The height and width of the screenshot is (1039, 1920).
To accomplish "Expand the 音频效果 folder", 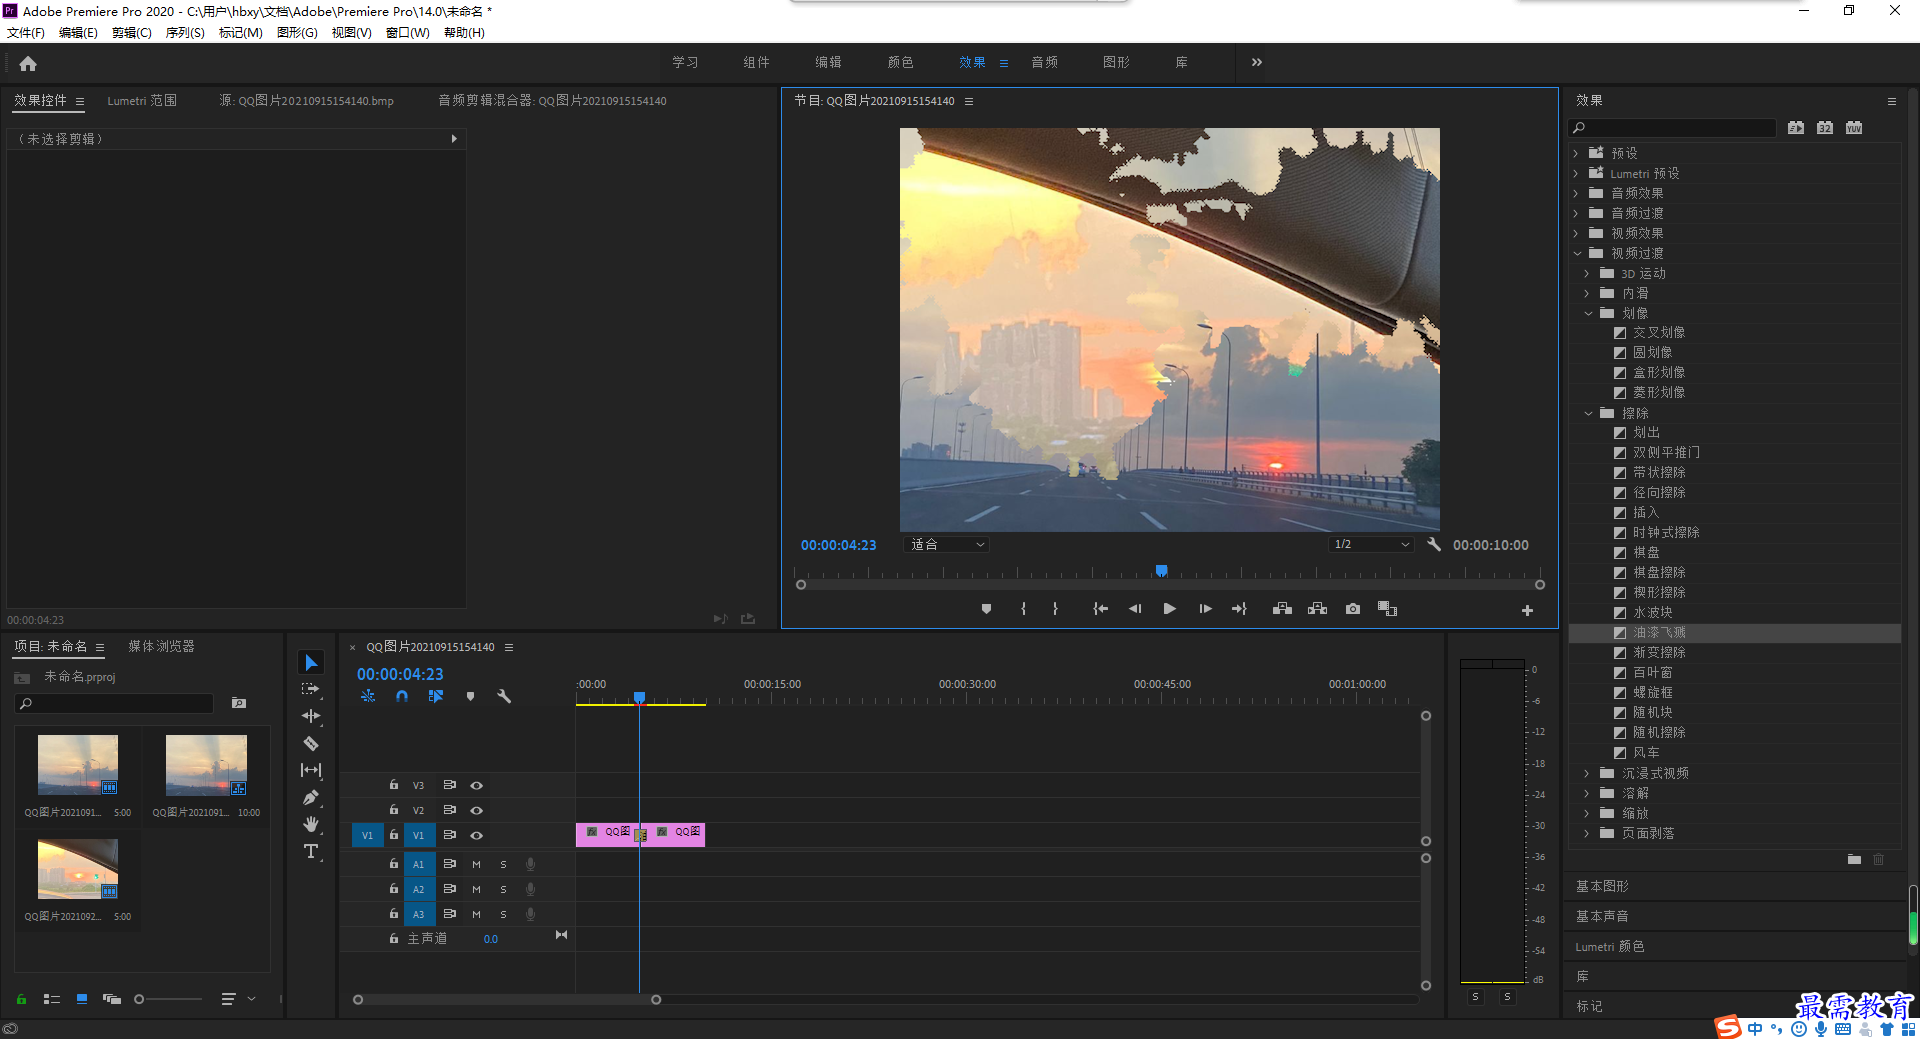I will [x=1576, y=193].
